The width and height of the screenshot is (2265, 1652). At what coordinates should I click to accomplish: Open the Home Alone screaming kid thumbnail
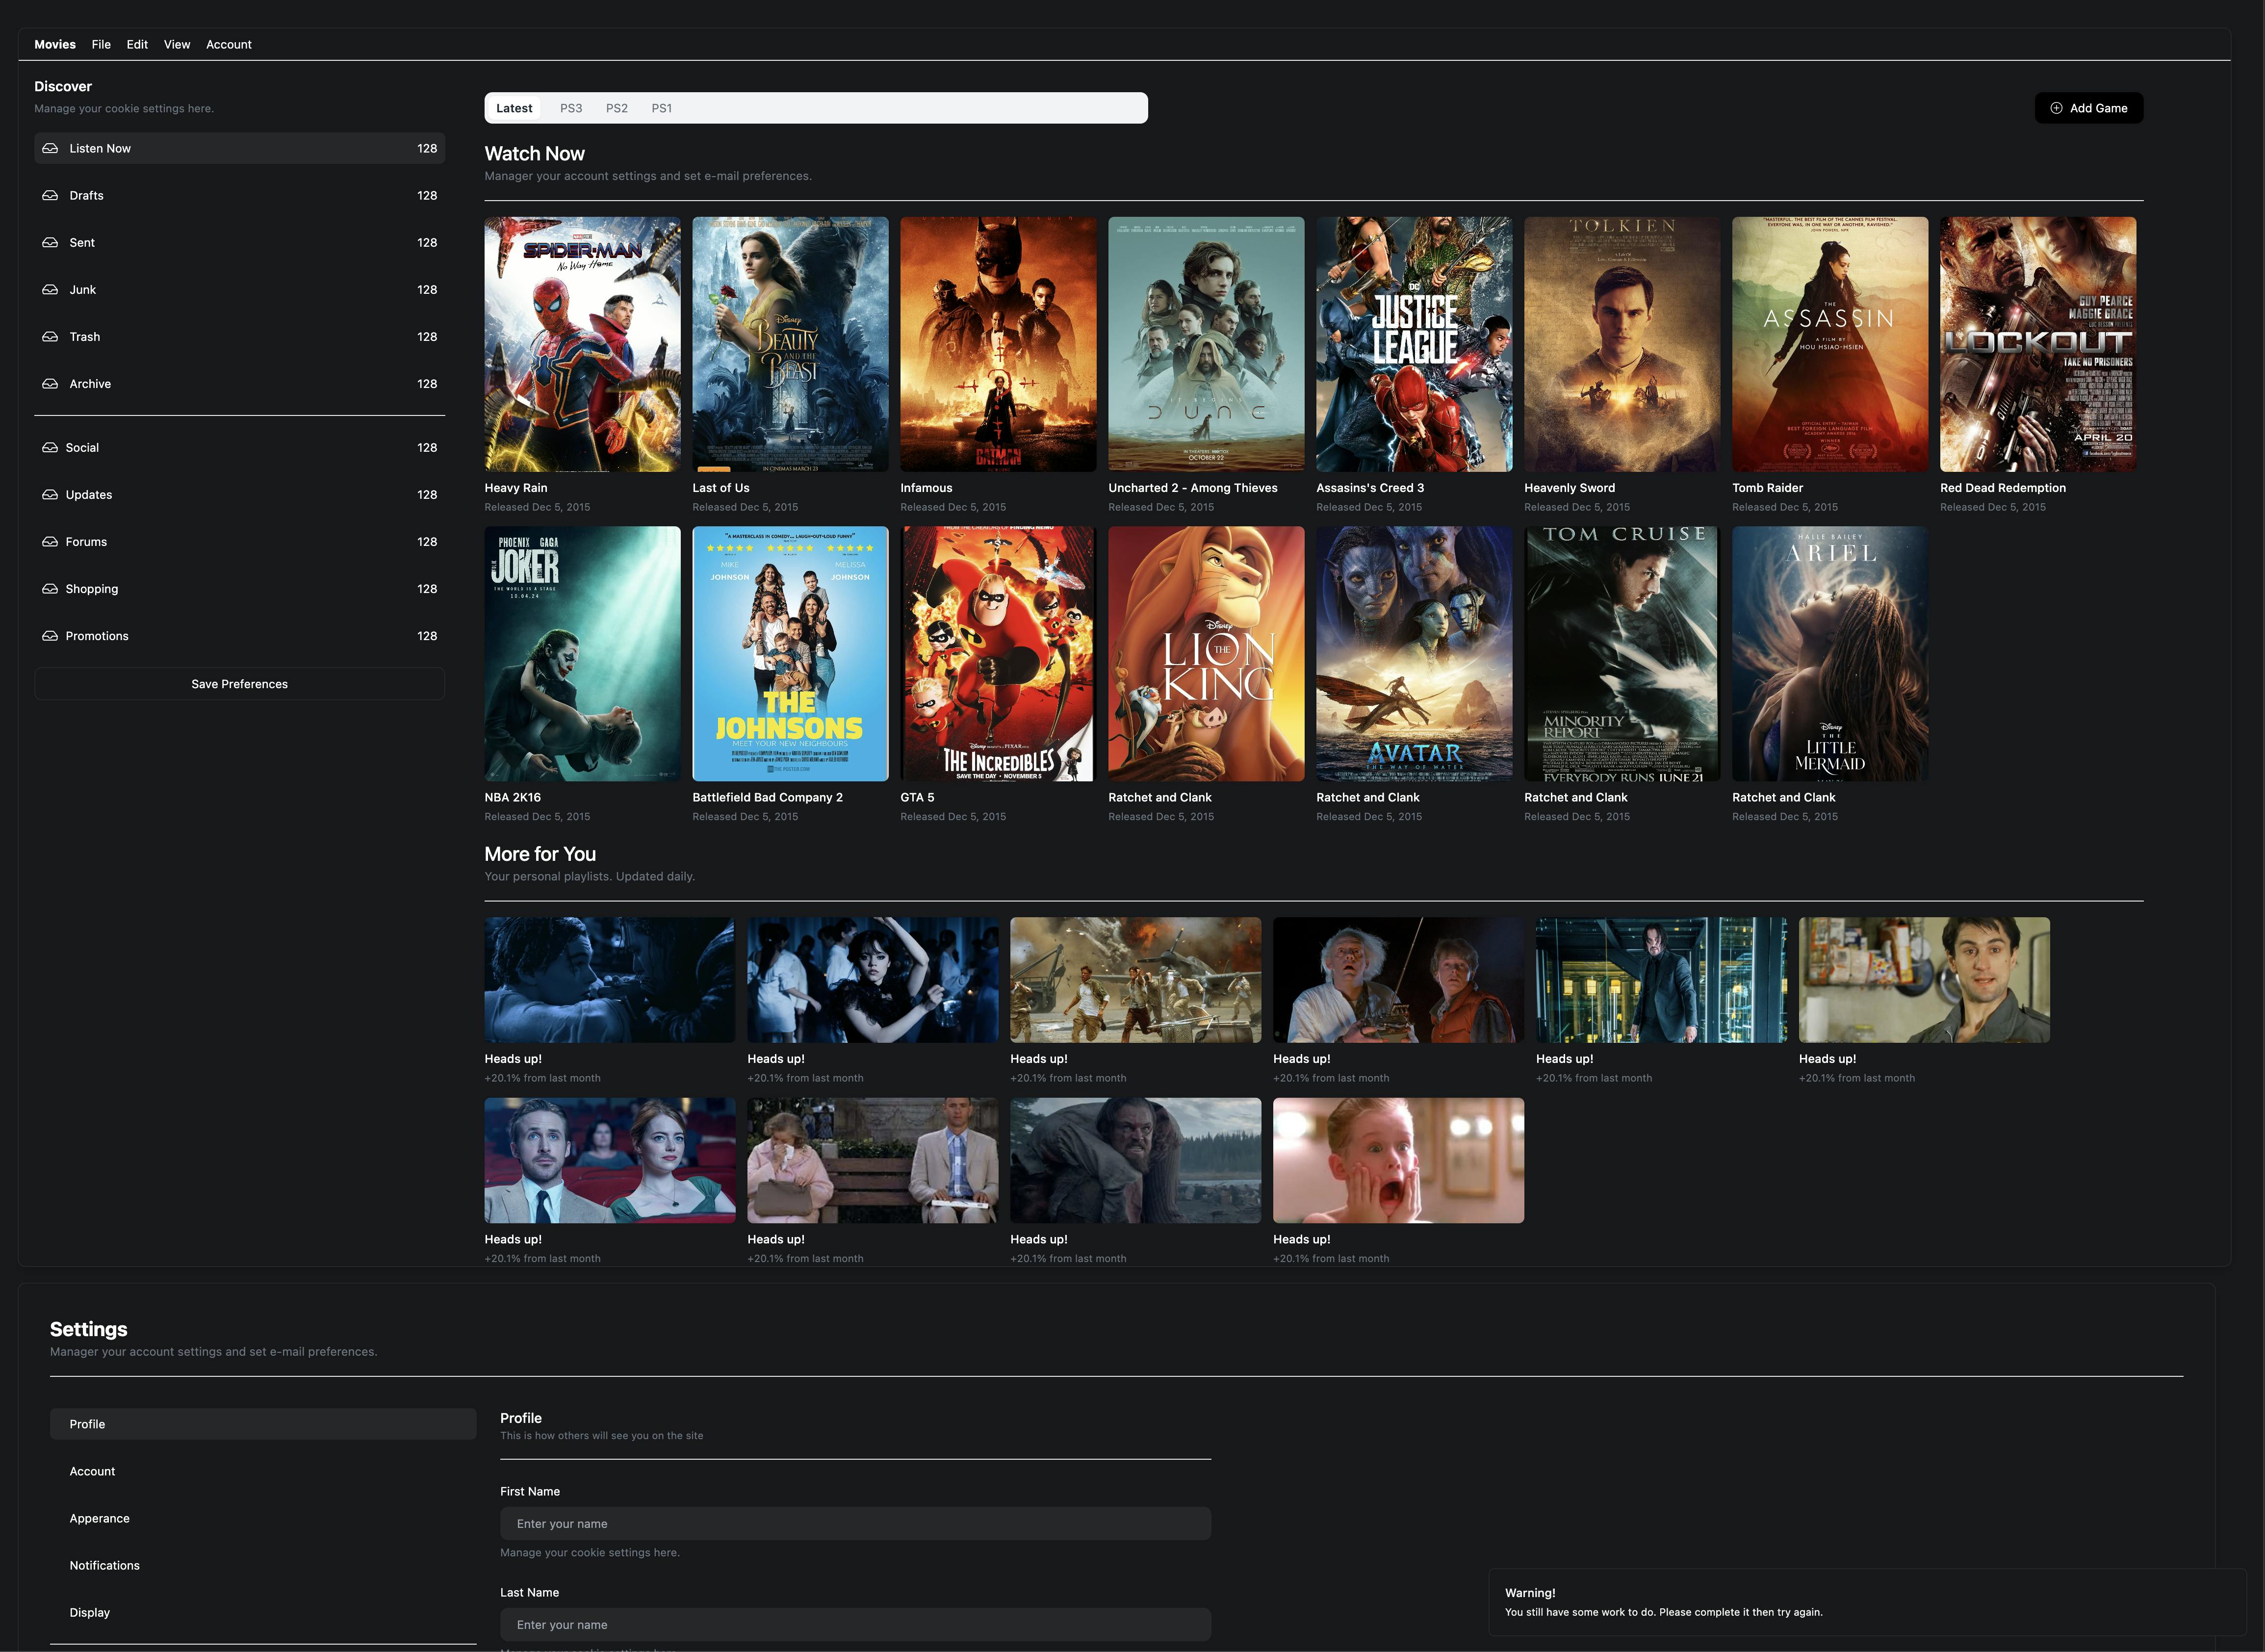click(1398, 1160)
